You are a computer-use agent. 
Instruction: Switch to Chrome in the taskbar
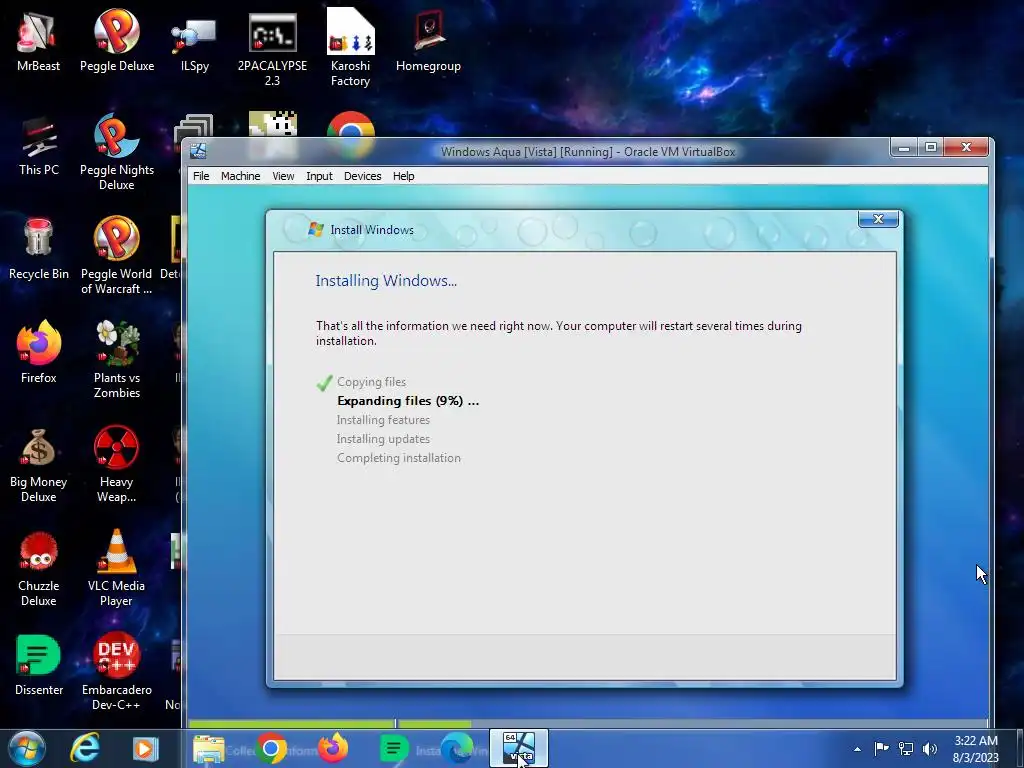click(271, 748)
